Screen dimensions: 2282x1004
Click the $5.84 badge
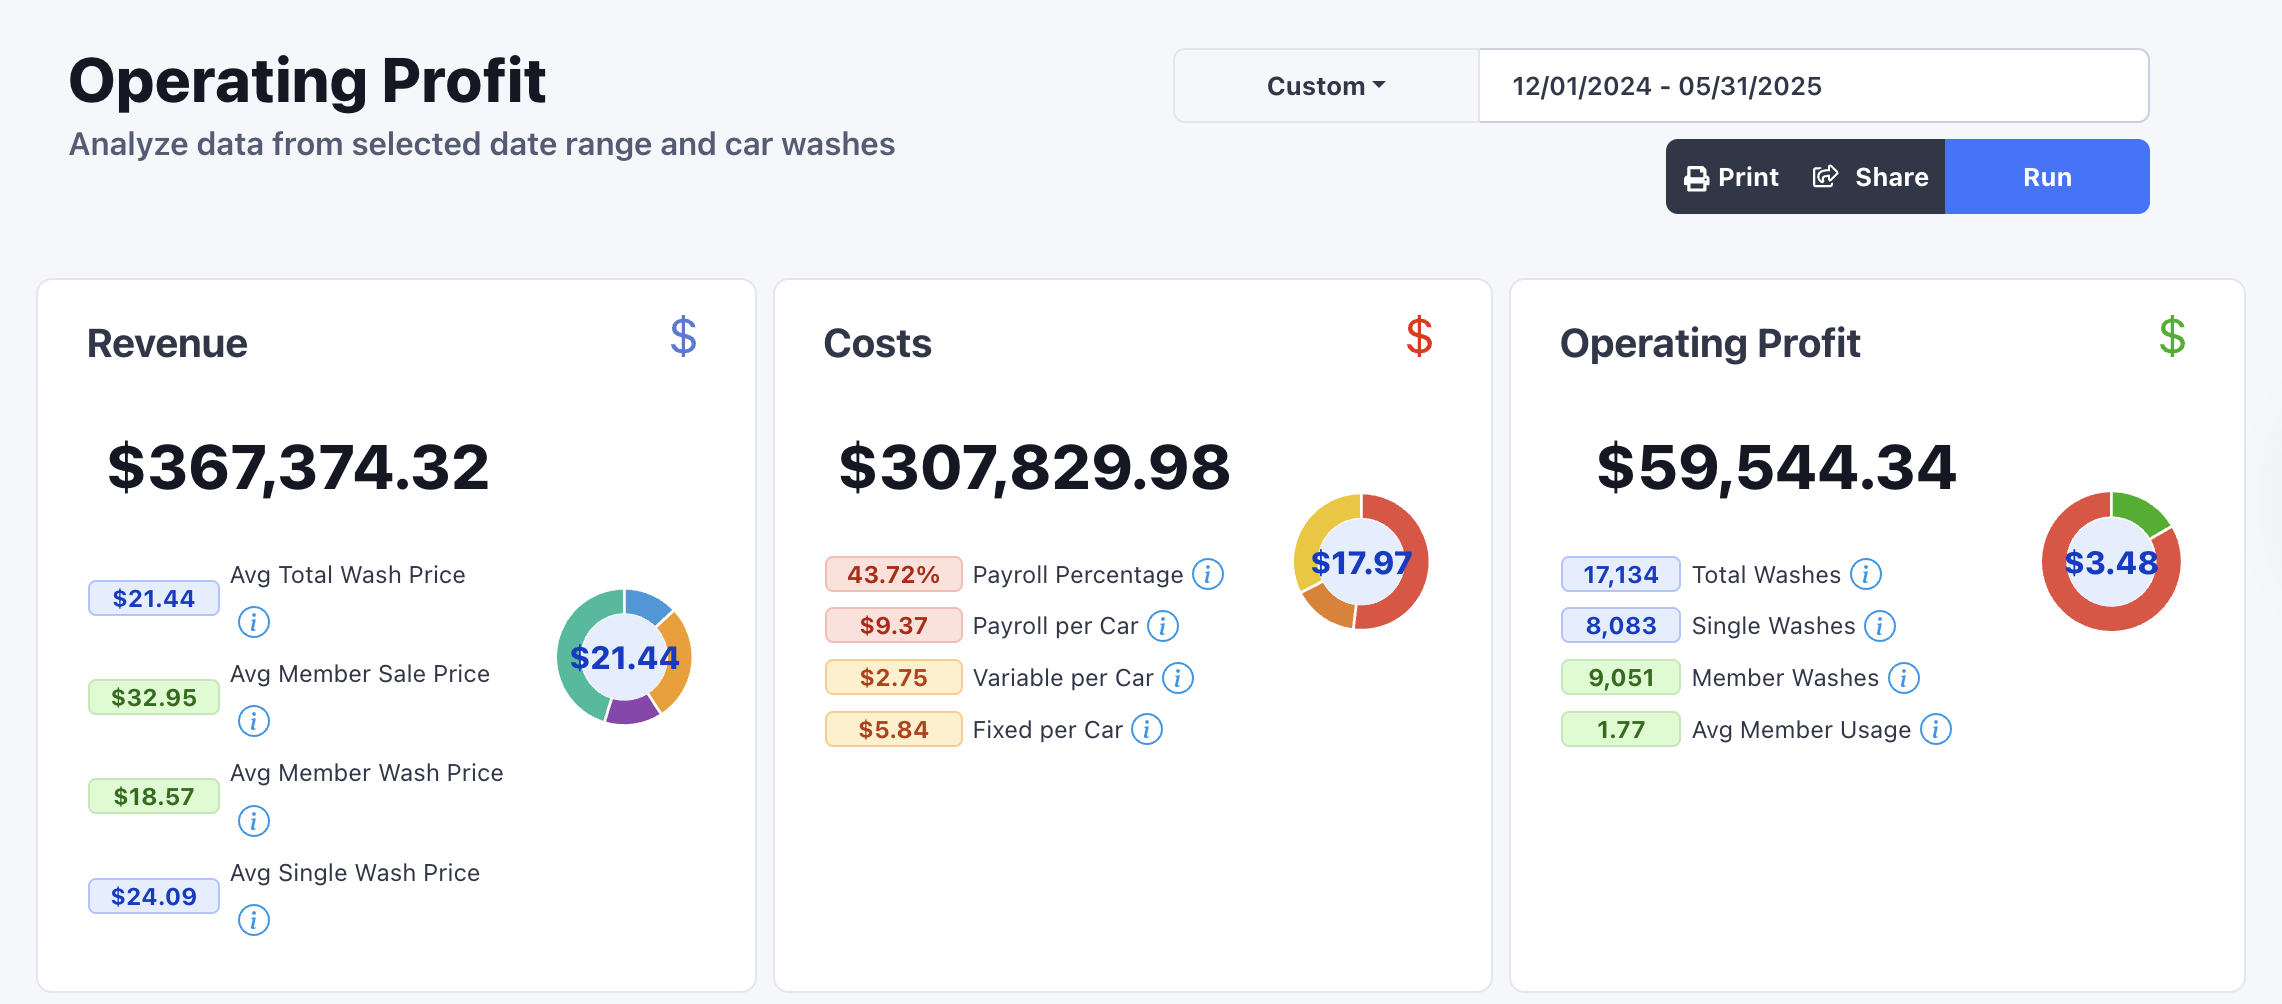tap(894, 730)
